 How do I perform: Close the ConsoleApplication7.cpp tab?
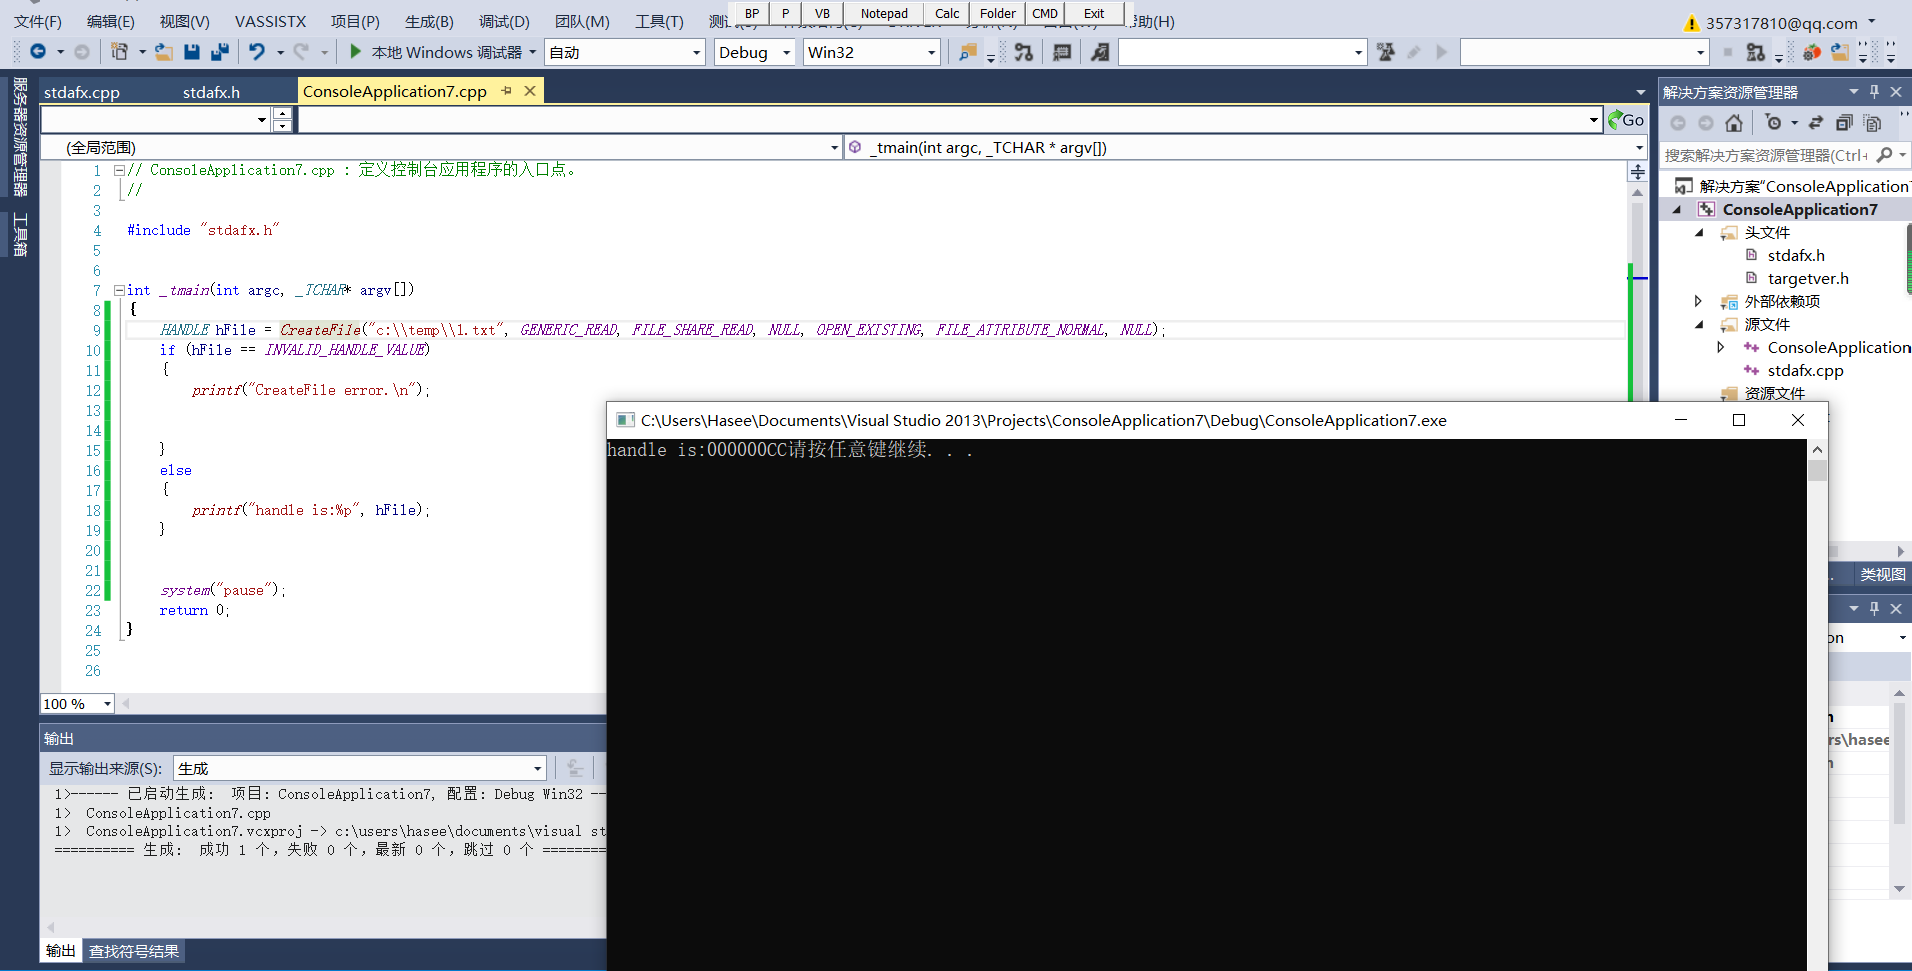[530, 91]
